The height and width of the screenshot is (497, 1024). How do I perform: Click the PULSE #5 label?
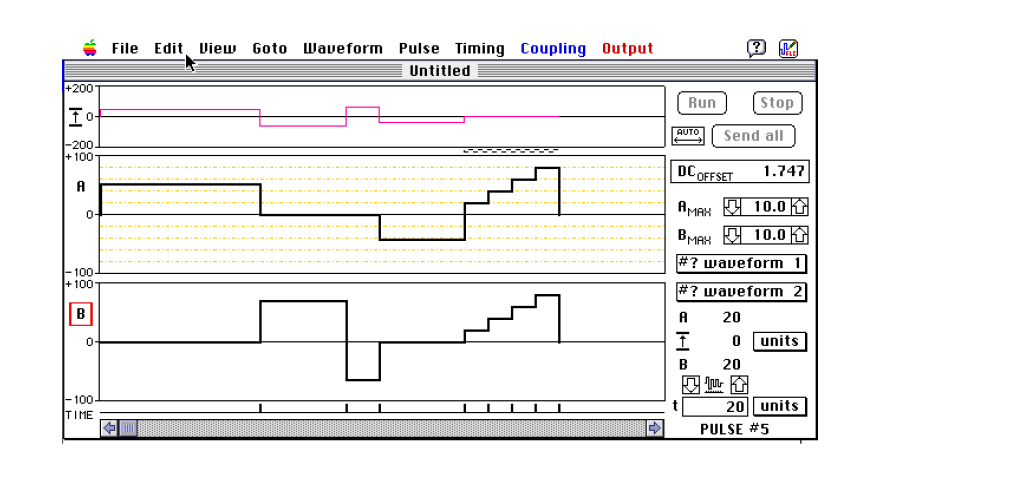735,429
